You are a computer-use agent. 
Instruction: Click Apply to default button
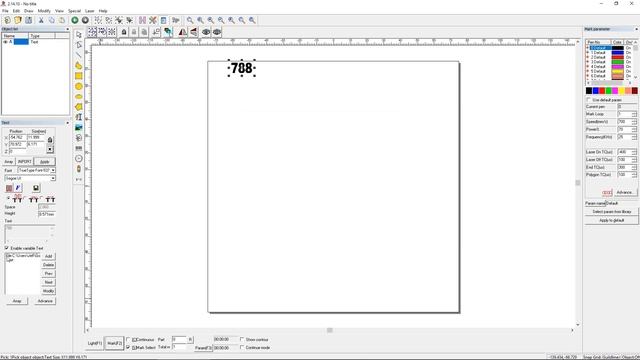pos(611,220)
